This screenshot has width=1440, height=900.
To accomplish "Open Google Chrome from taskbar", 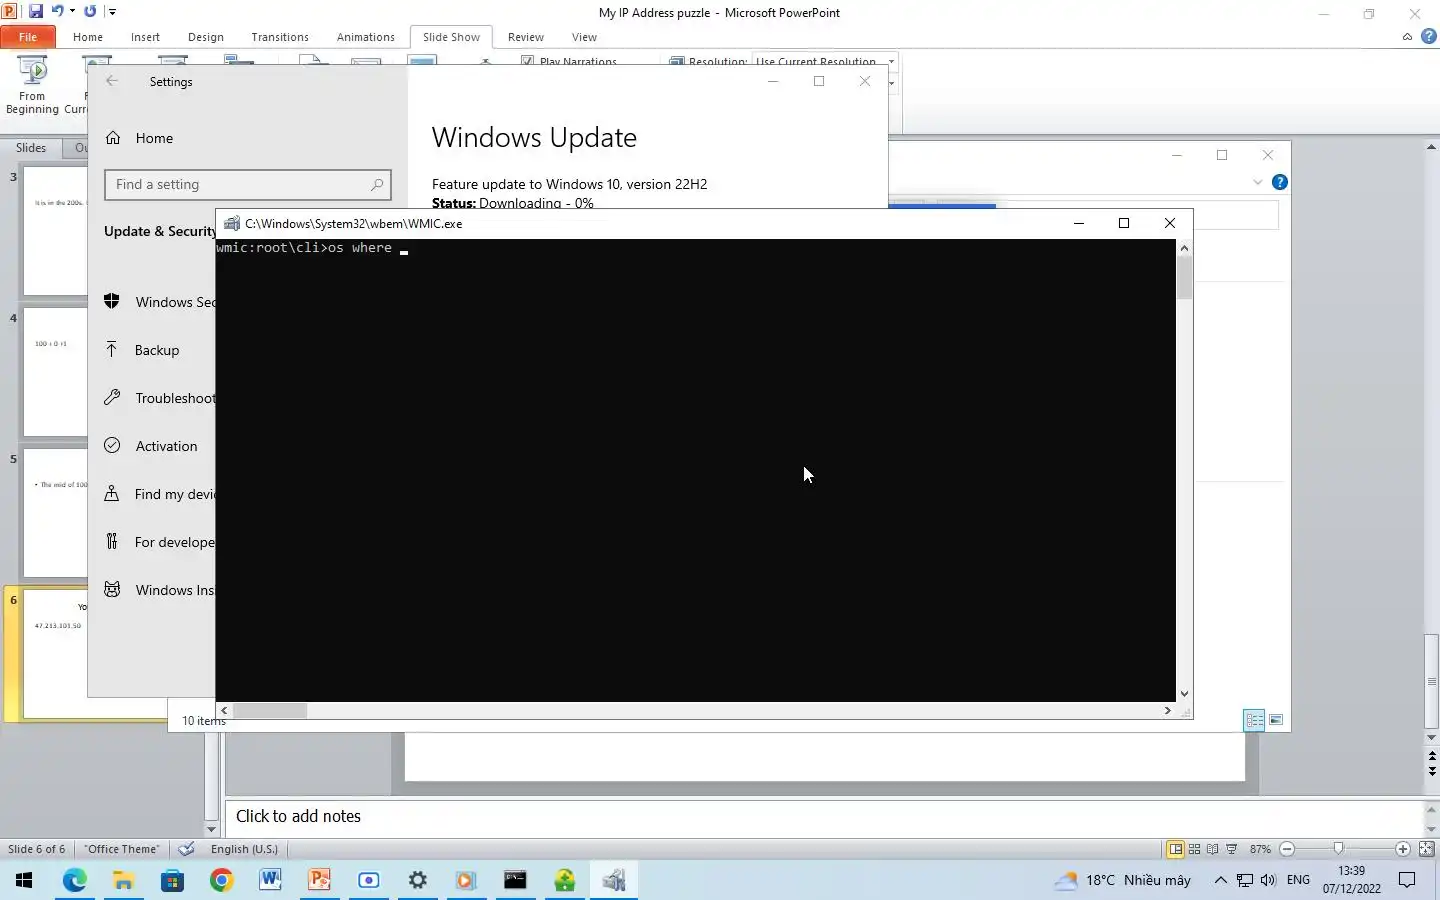I will tap(221, 880).
